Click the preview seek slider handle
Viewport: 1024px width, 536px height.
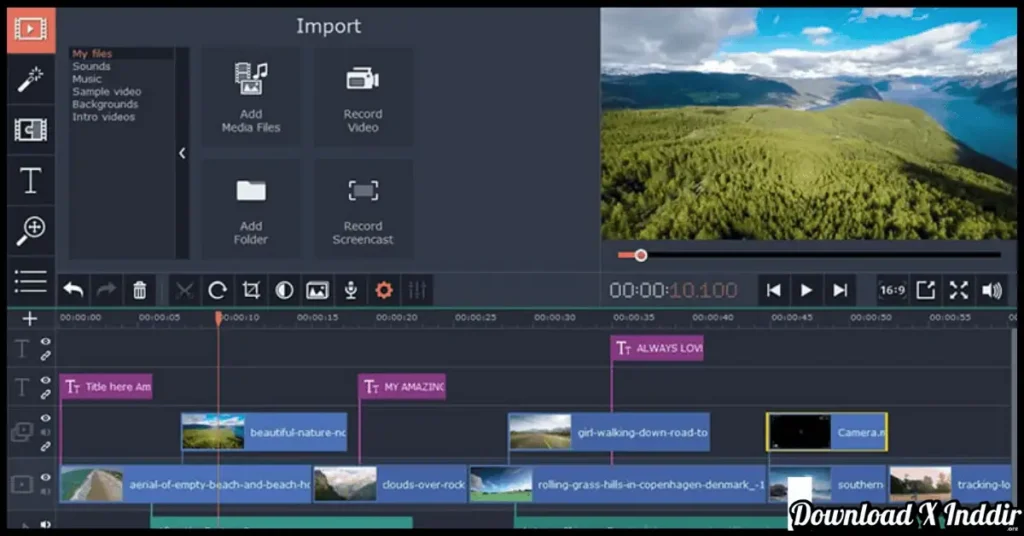pos(641,255)
